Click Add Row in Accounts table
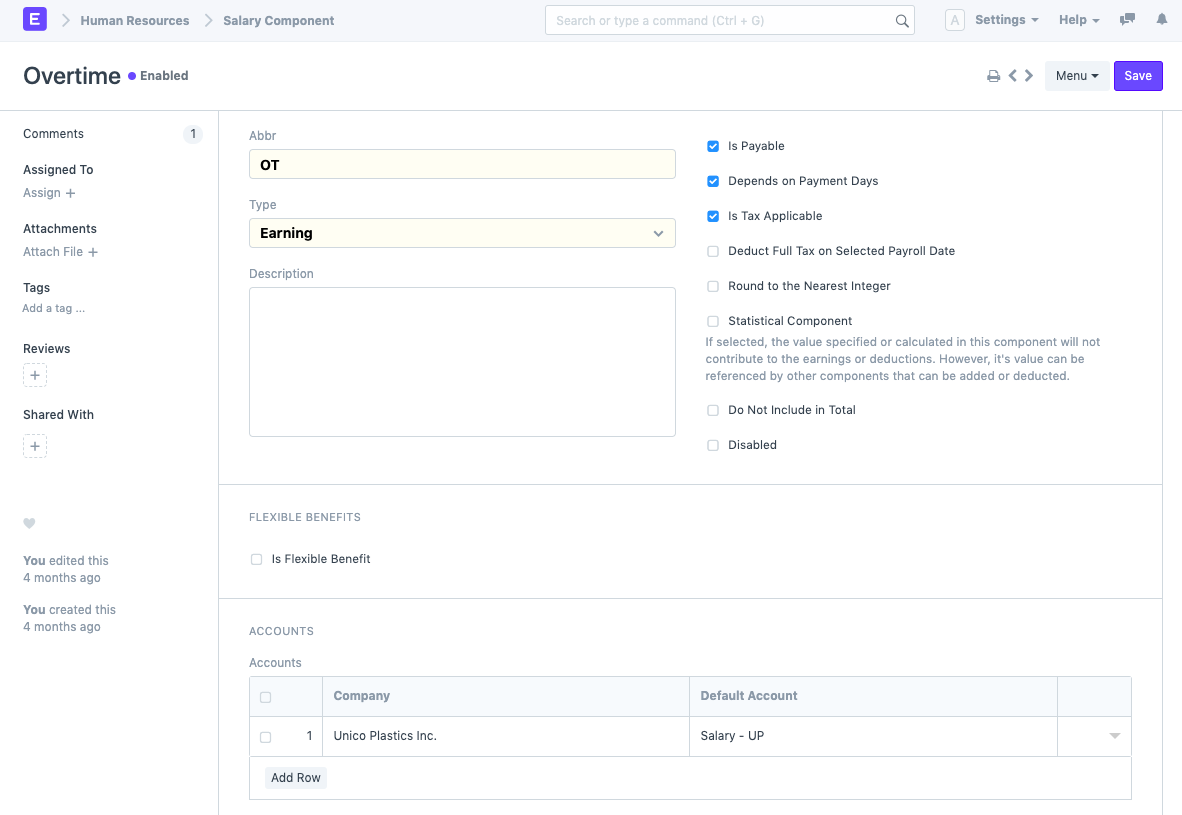This screenshot has width=1182, height=815. coord(296,778)
